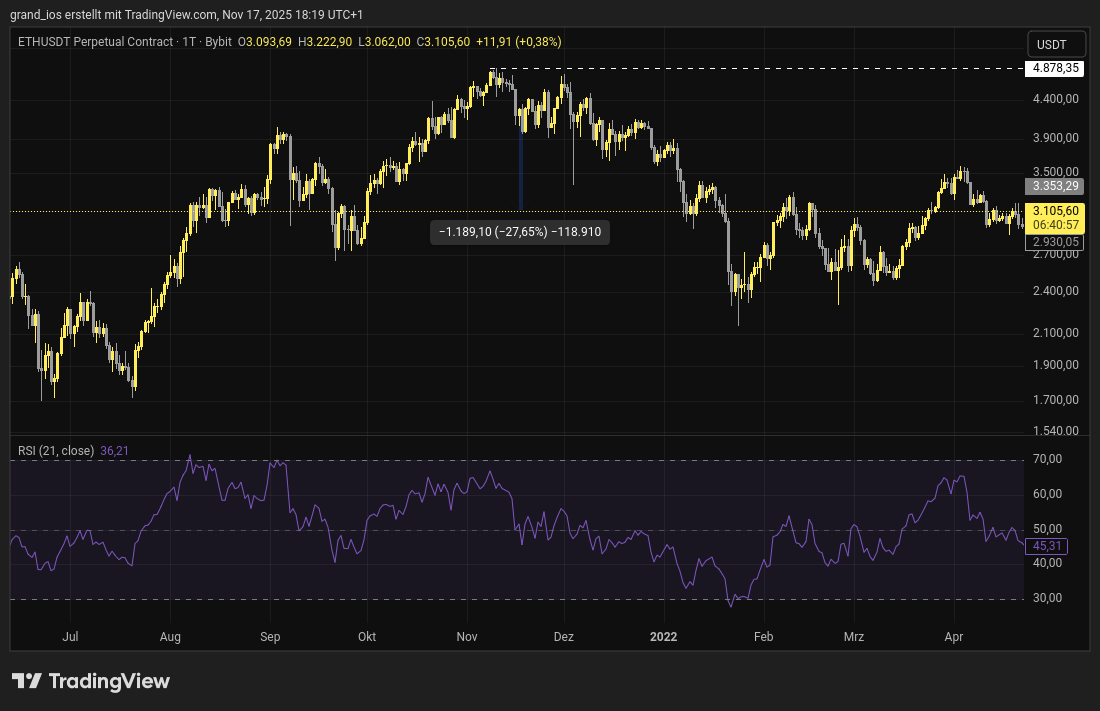Select the 4.878,35 price label
1100x711 pixels.
[x=1055, y=68]
